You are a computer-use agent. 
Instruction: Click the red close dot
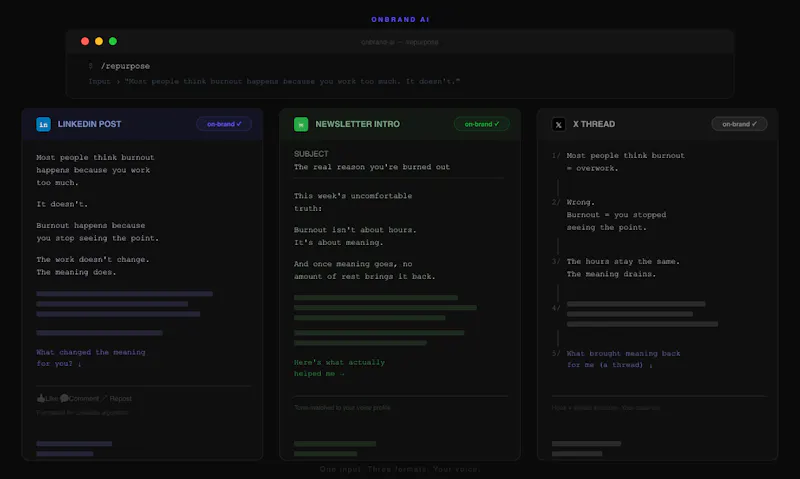[x=85, y=41]
